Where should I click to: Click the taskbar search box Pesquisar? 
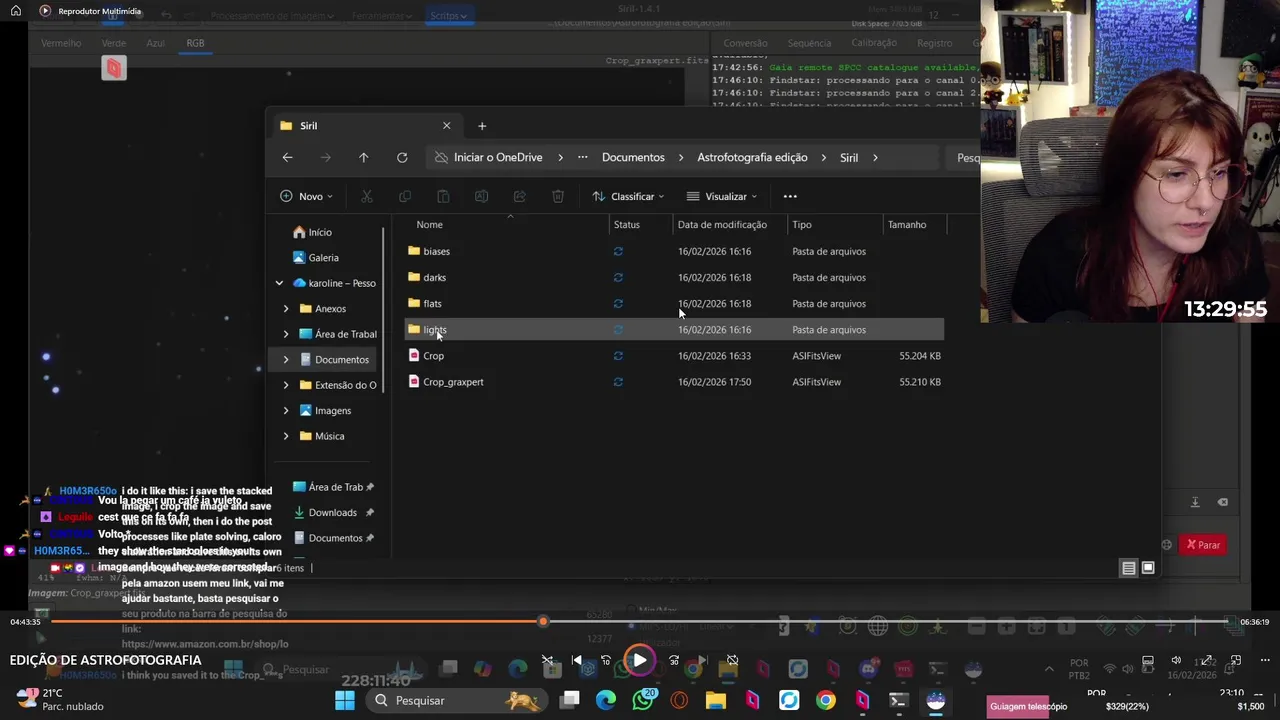[456, 701]
